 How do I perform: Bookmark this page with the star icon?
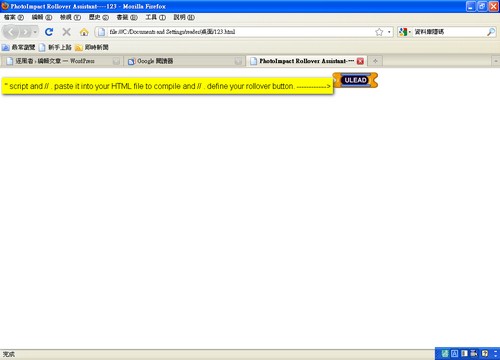pos(379,32)
